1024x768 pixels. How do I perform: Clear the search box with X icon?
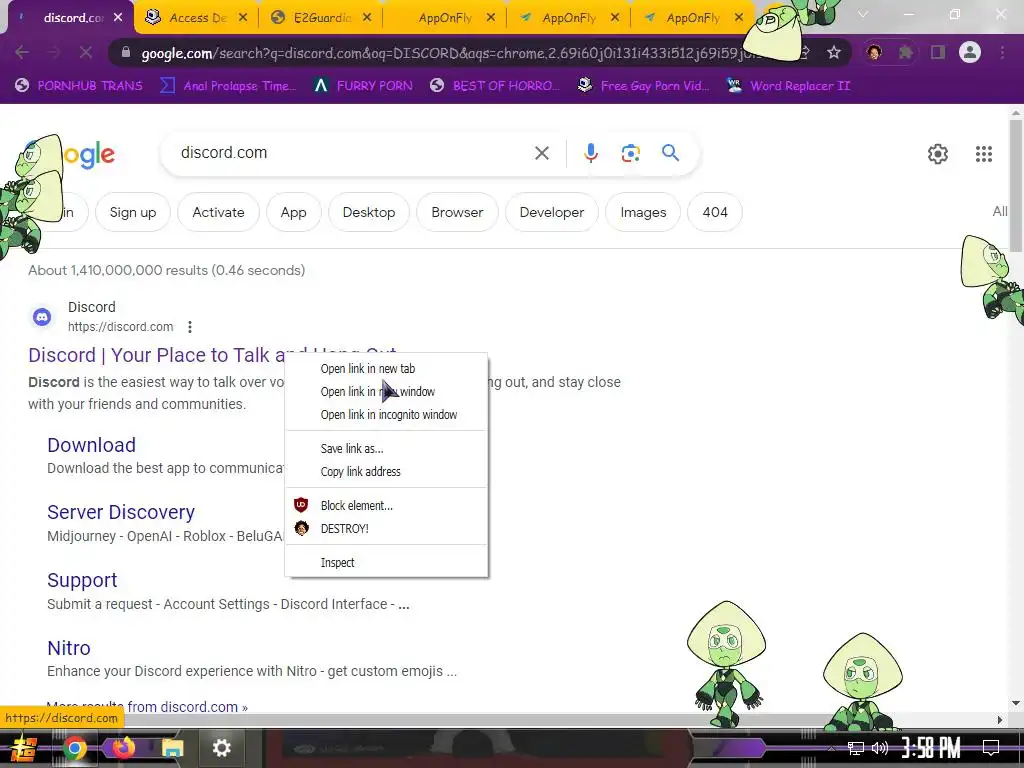(541, 153)
